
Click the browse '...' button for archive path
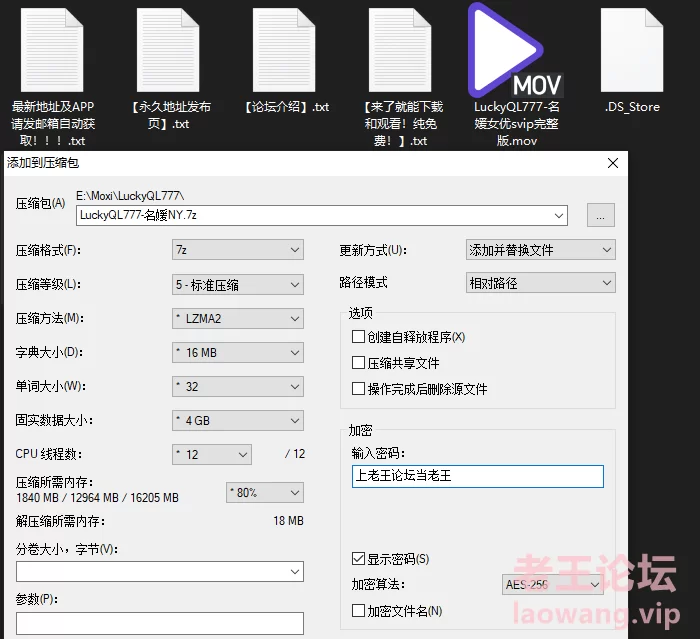coord(600,215)
